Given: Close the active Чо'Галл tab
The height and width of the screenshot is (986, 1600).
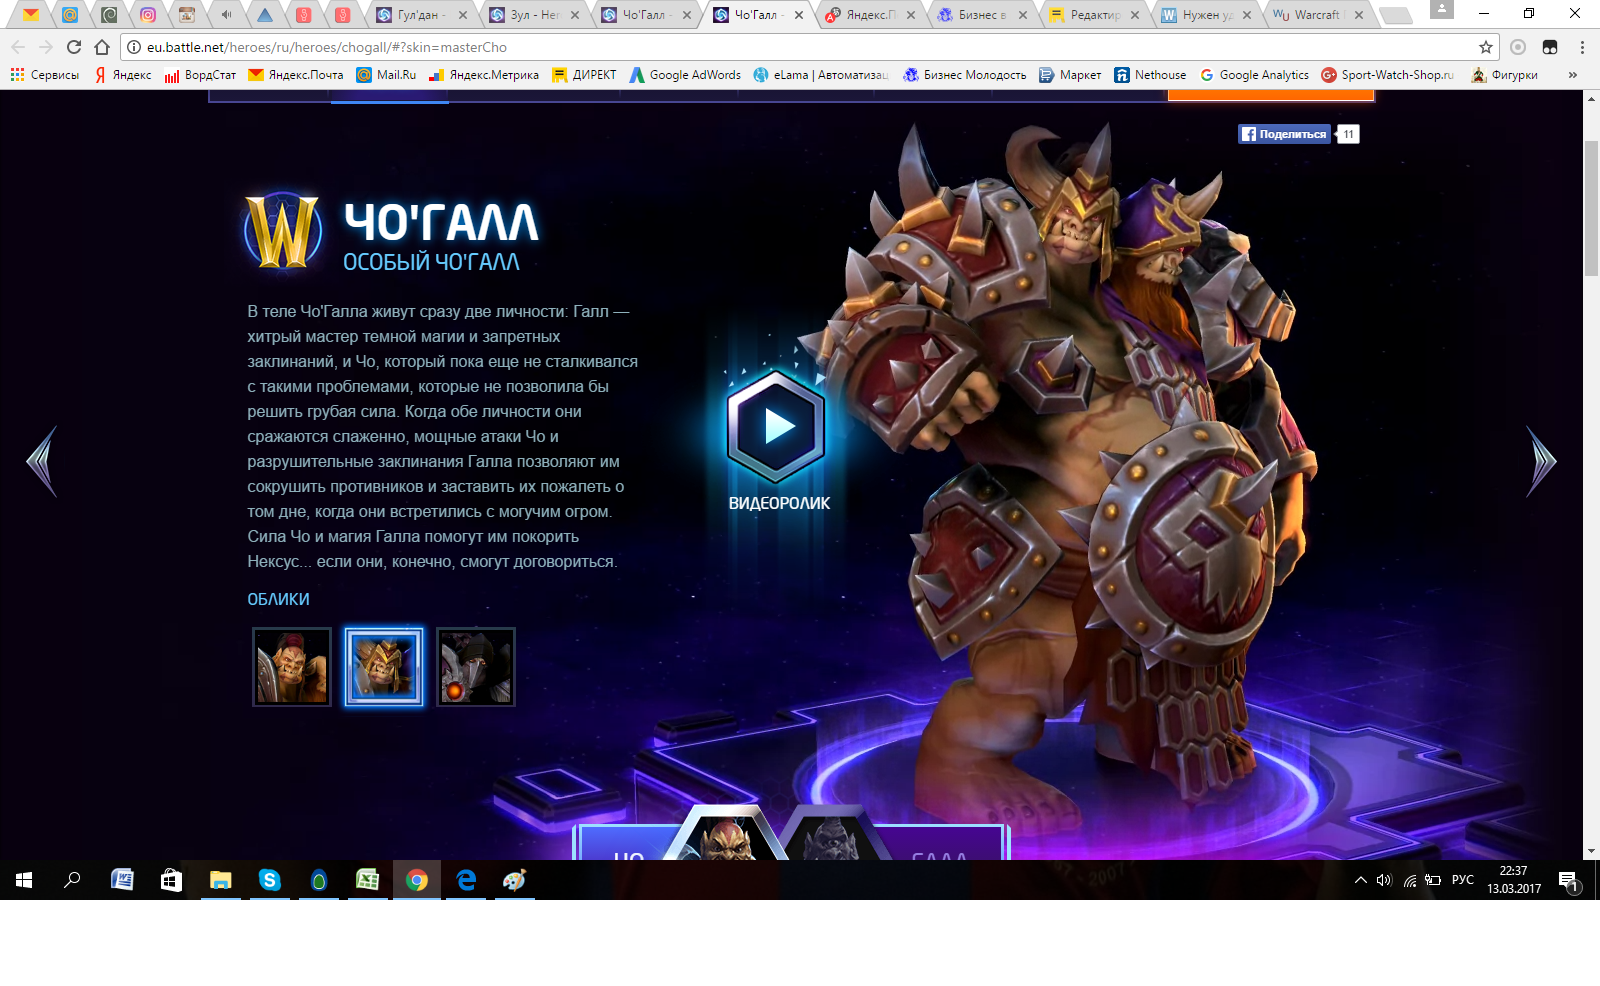Looking at the screenshot, I should pyautogui.click(x=799, y=15).
